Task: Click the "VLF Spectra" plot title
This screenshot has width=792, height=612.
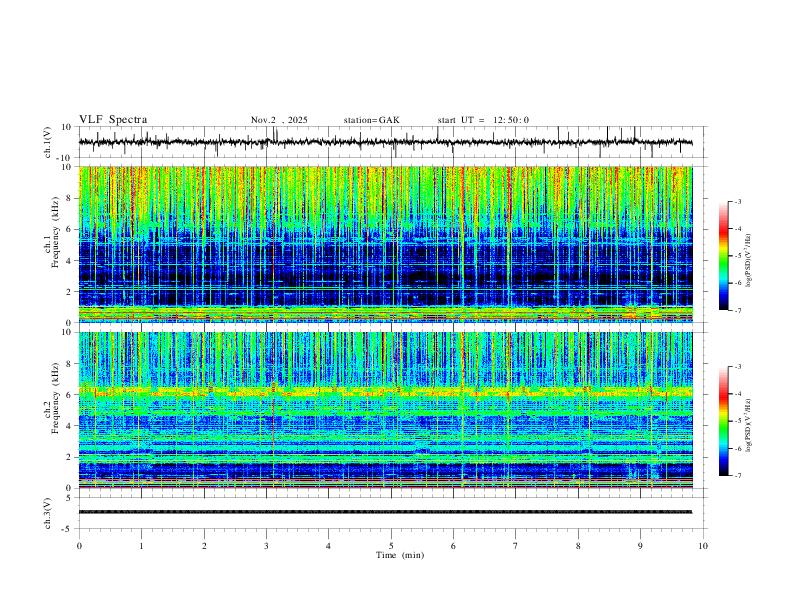Action: 113,120
